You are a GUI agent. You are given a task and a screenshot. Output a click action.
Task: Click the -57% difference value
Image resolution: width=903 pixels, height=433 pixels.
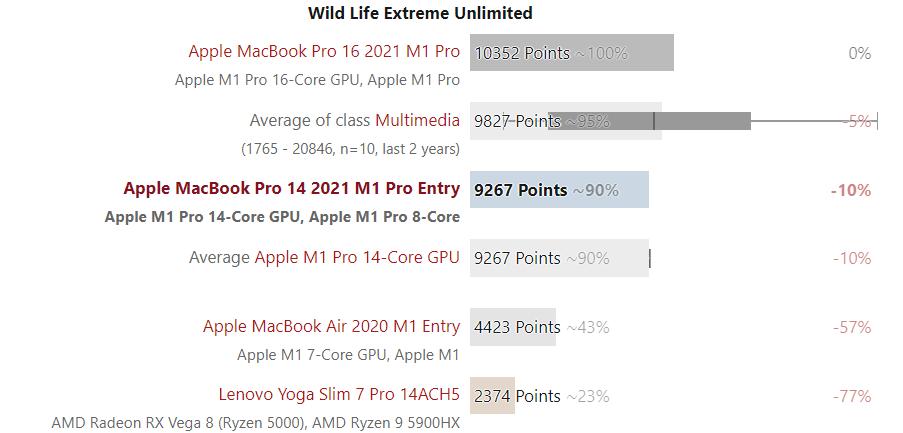[852, 327]
